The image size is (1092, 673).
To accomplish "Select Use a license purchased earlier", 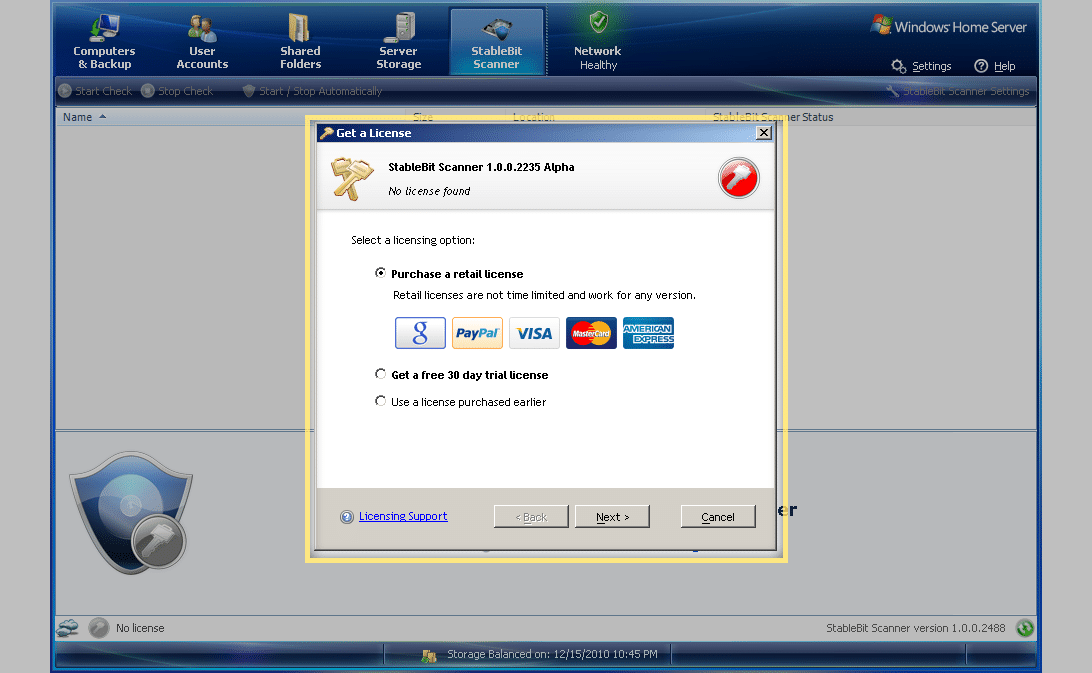I will pyautogui.click(x=381, y=401).
